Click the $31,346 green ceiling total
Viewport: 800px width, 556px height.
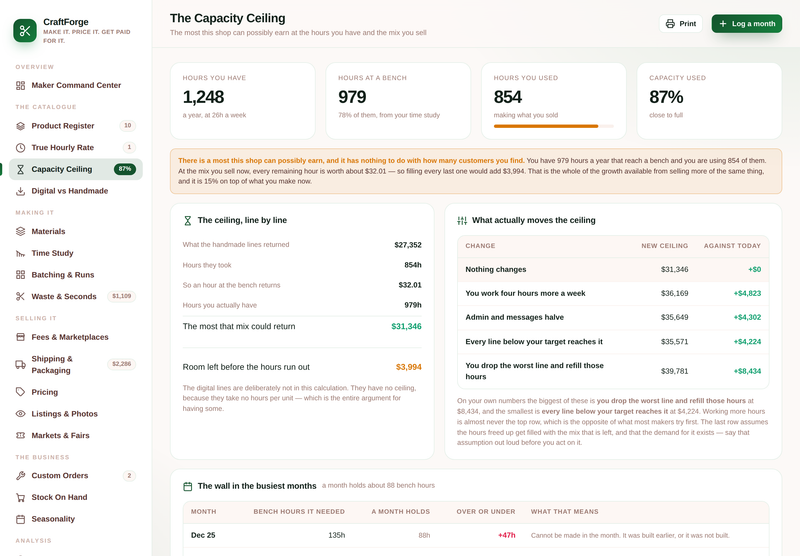pyautogui.click(x=406, y=326)
